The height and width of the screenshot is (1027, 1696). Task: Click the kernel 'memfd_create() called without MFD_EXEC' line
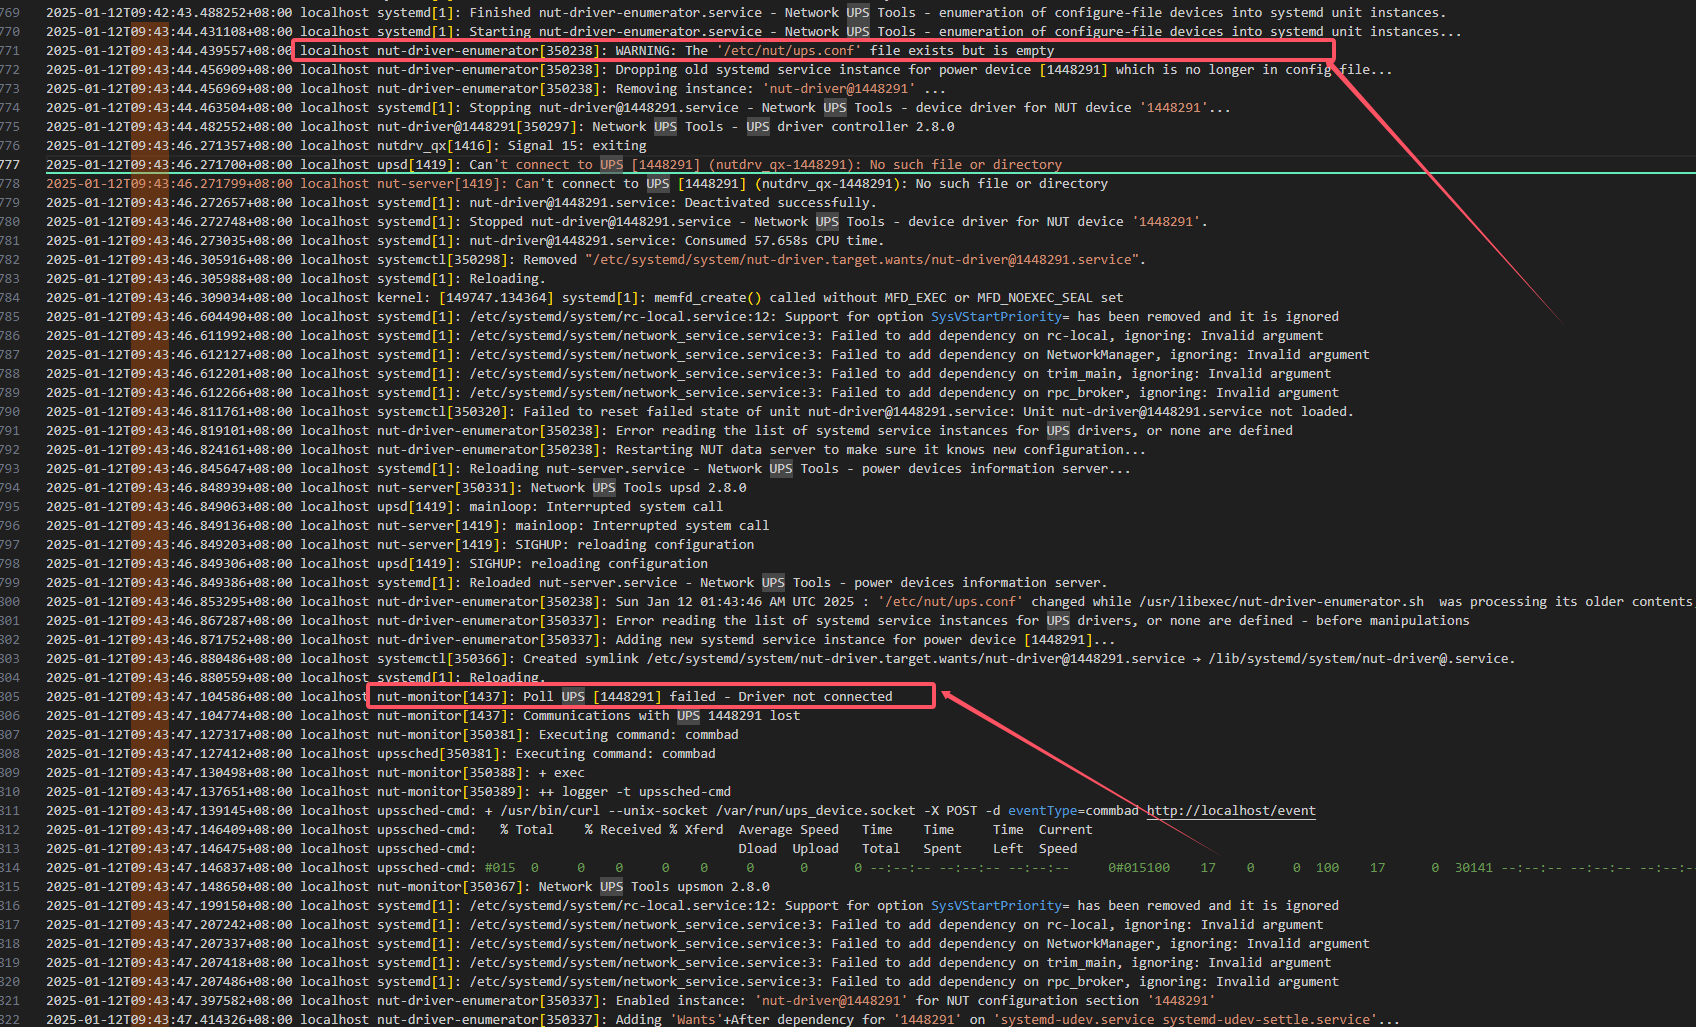[x=585, y=298]
